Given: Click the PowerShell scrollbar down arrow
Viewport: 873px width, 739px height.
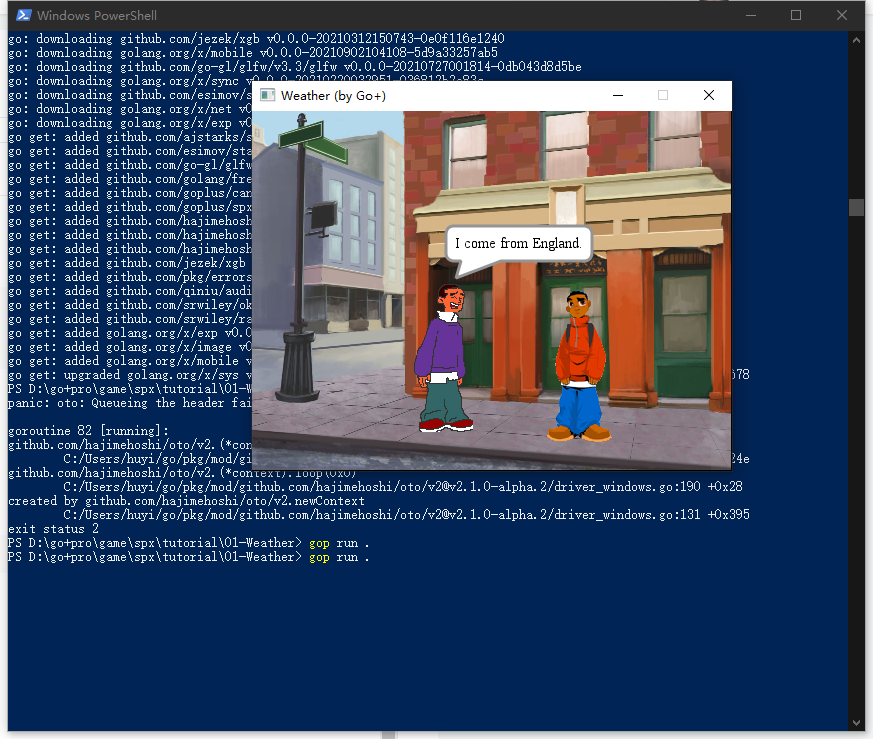Looking at the screenshot, I should 856,723.
